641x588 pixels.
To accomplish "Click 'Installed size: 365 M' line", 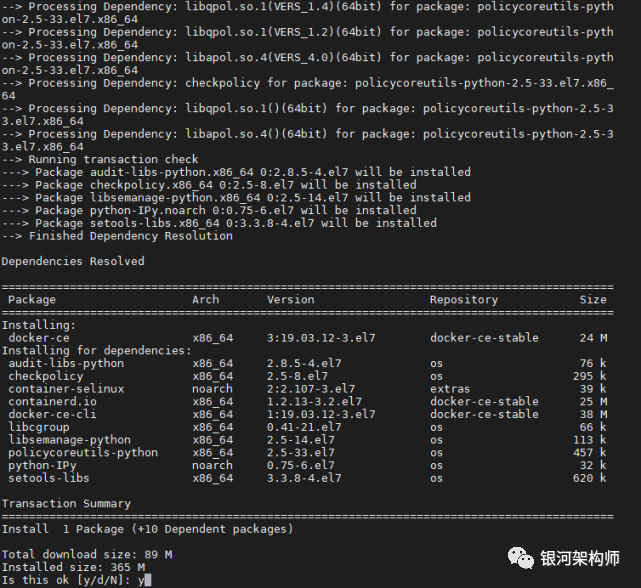I will click(x=73, y=567).
